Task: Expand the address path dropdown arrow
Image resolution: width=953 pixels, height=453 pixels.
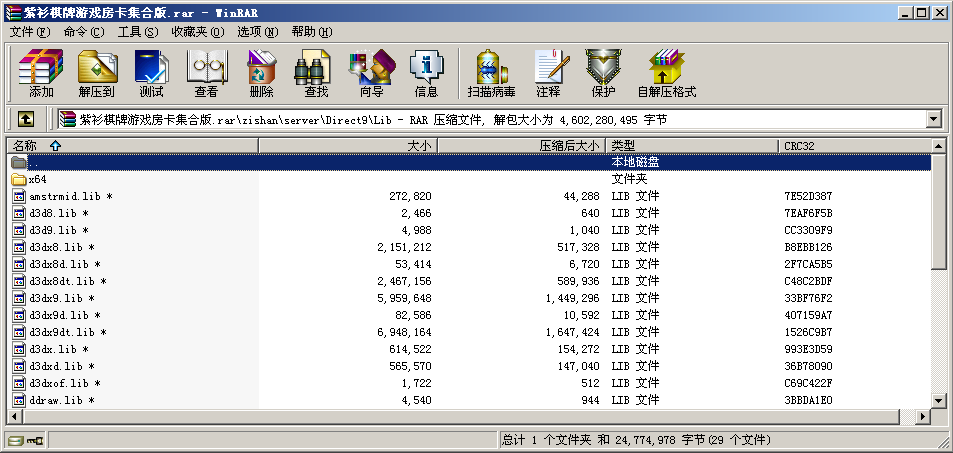Action: [934, 119]
